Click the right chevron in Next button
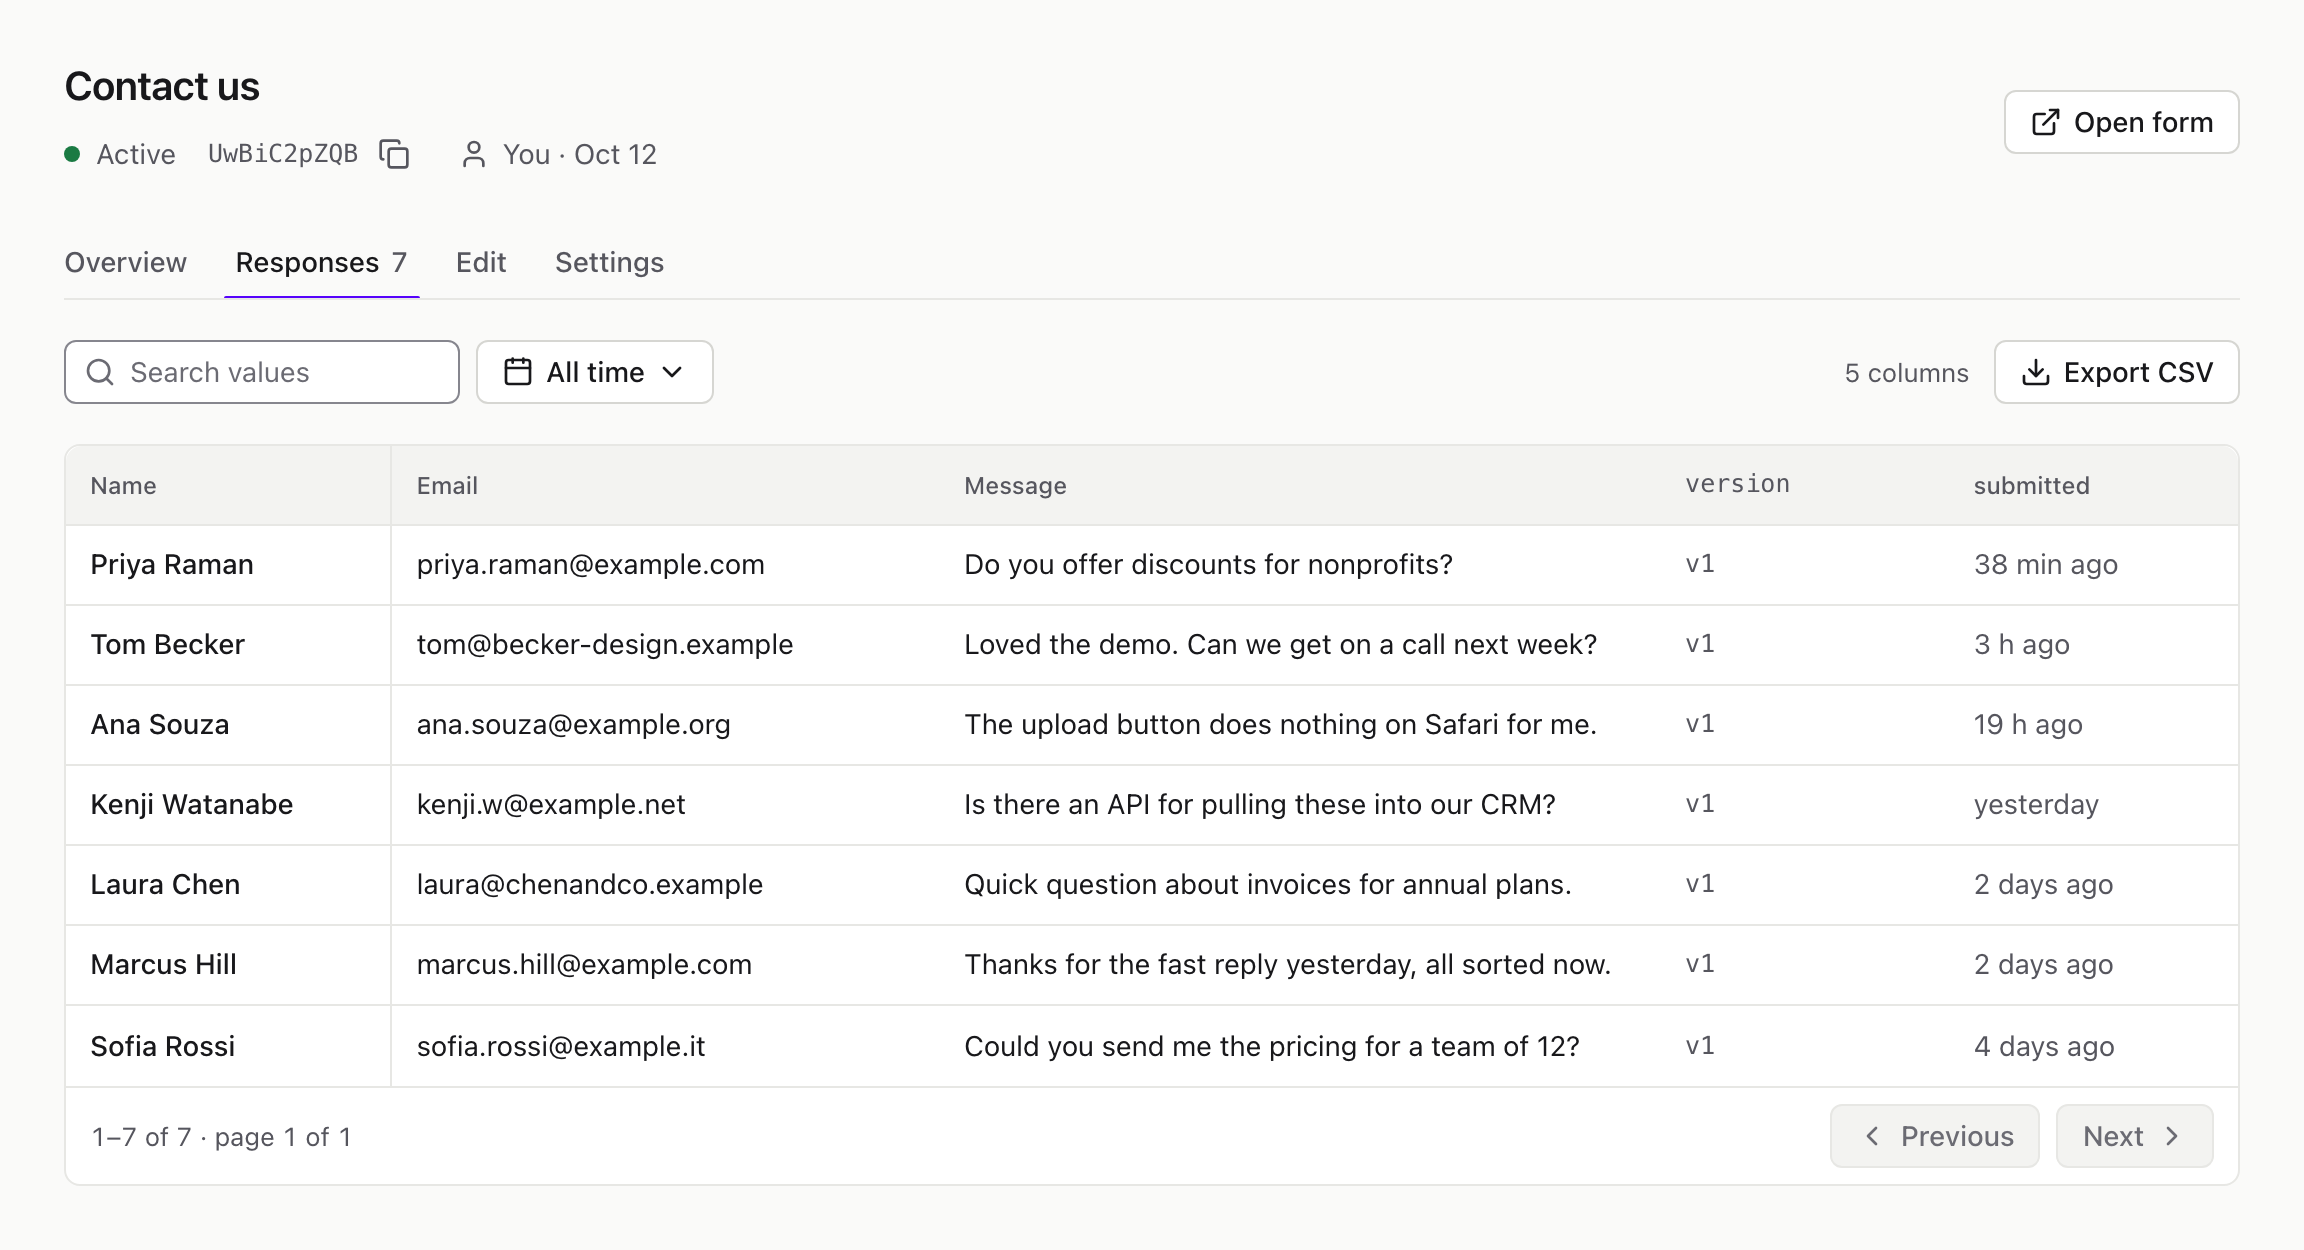Image resolution: width=2304 pixels, height=1250 pixels. [2172, 1136]
